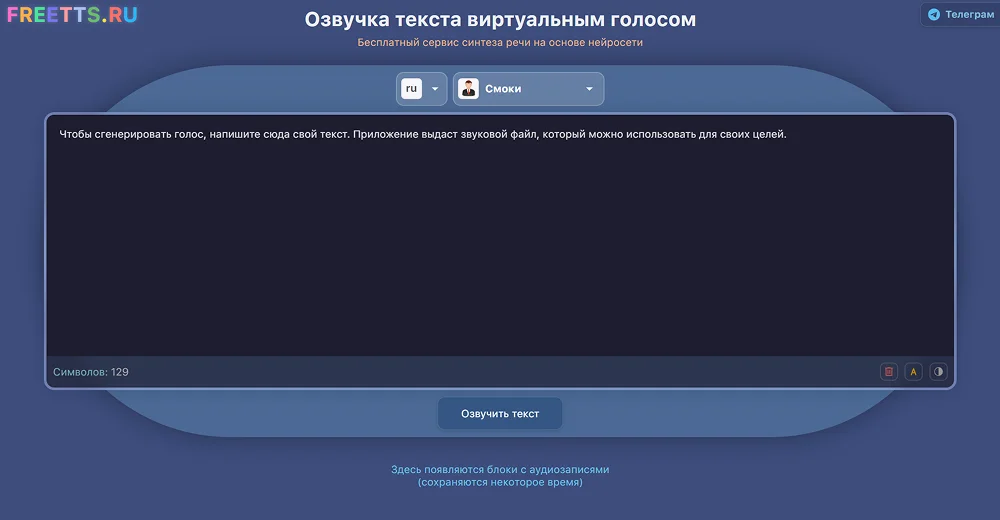Click text Здесь появляются блоки с аудиозаписями
1000x520 pixels.
pos(500,470)
